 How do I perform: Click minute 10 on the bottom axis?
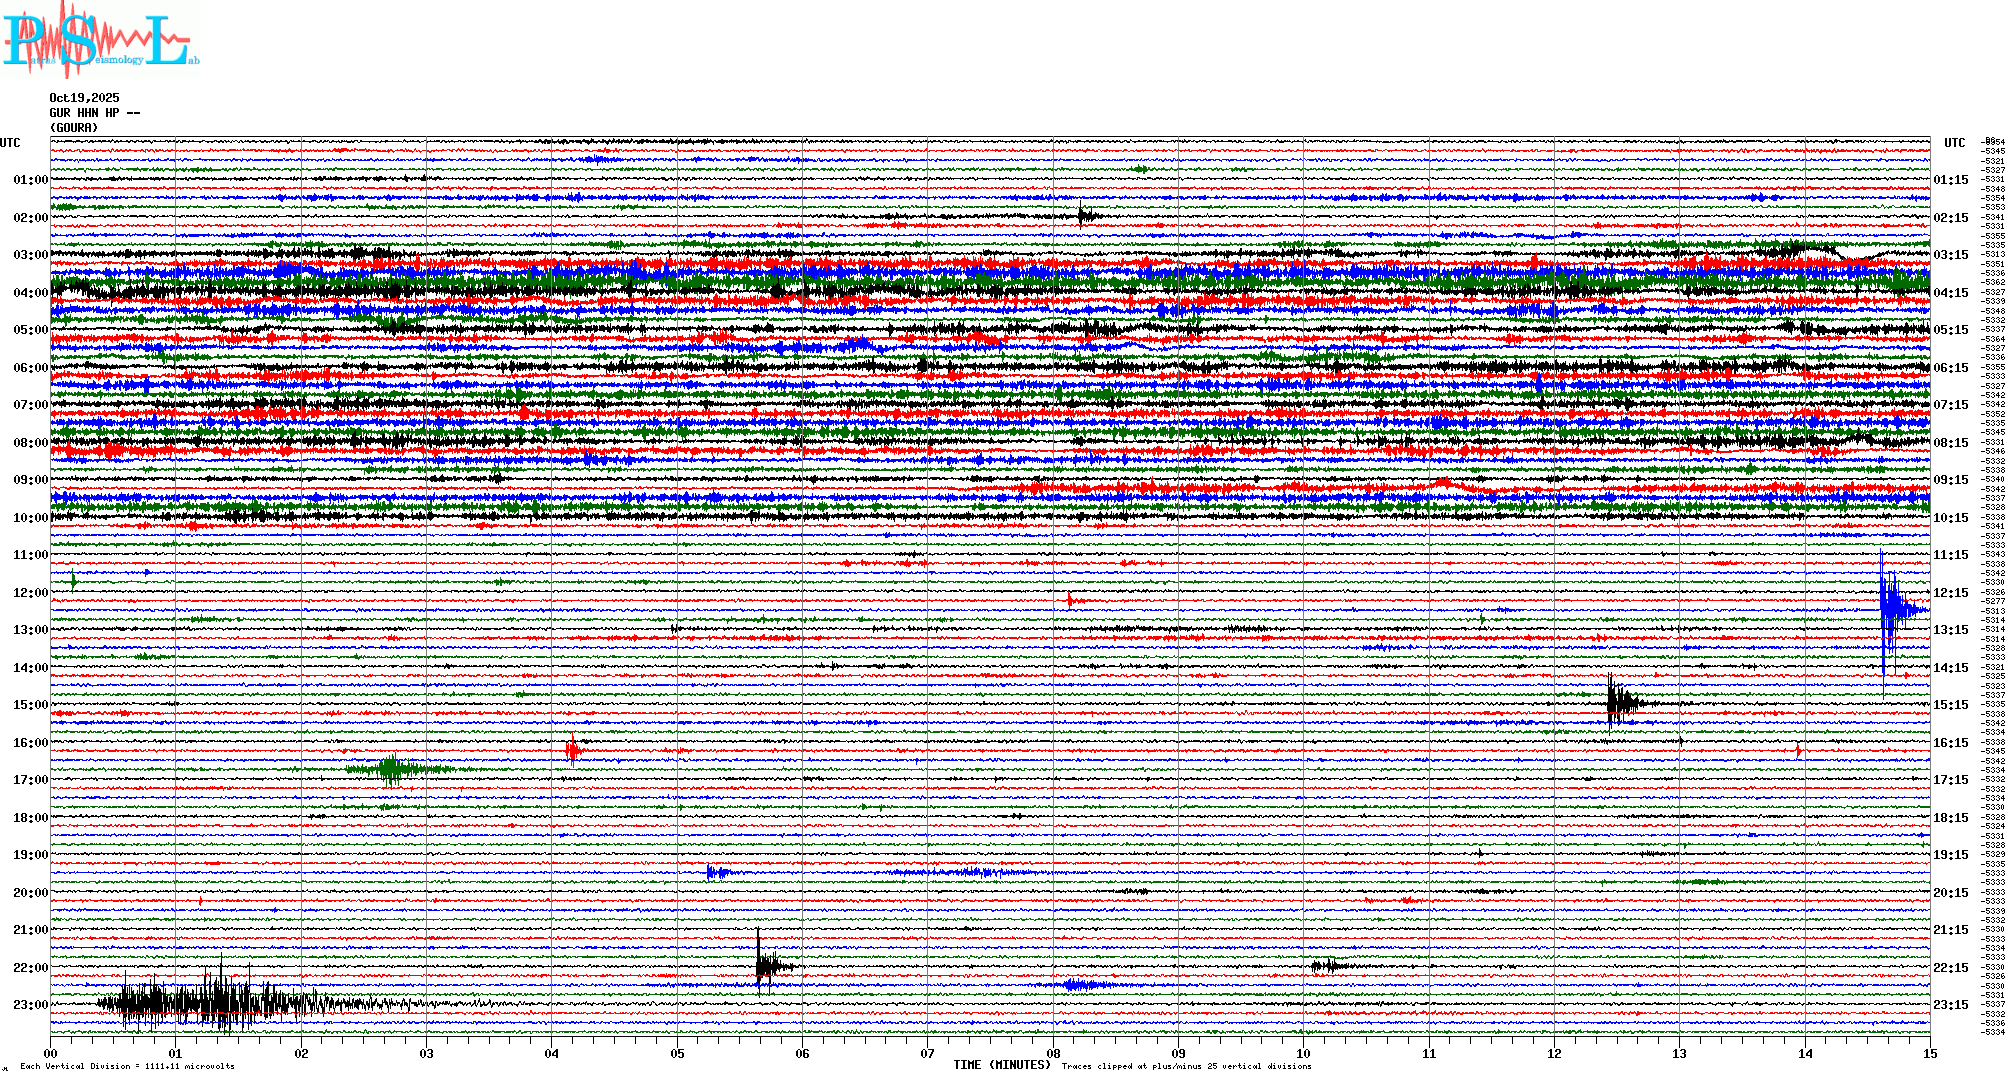point(1303,1053)
